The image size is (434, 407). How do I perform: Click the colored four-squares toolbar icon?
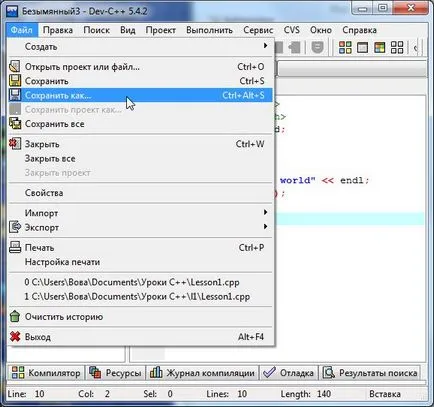(345, 48)
